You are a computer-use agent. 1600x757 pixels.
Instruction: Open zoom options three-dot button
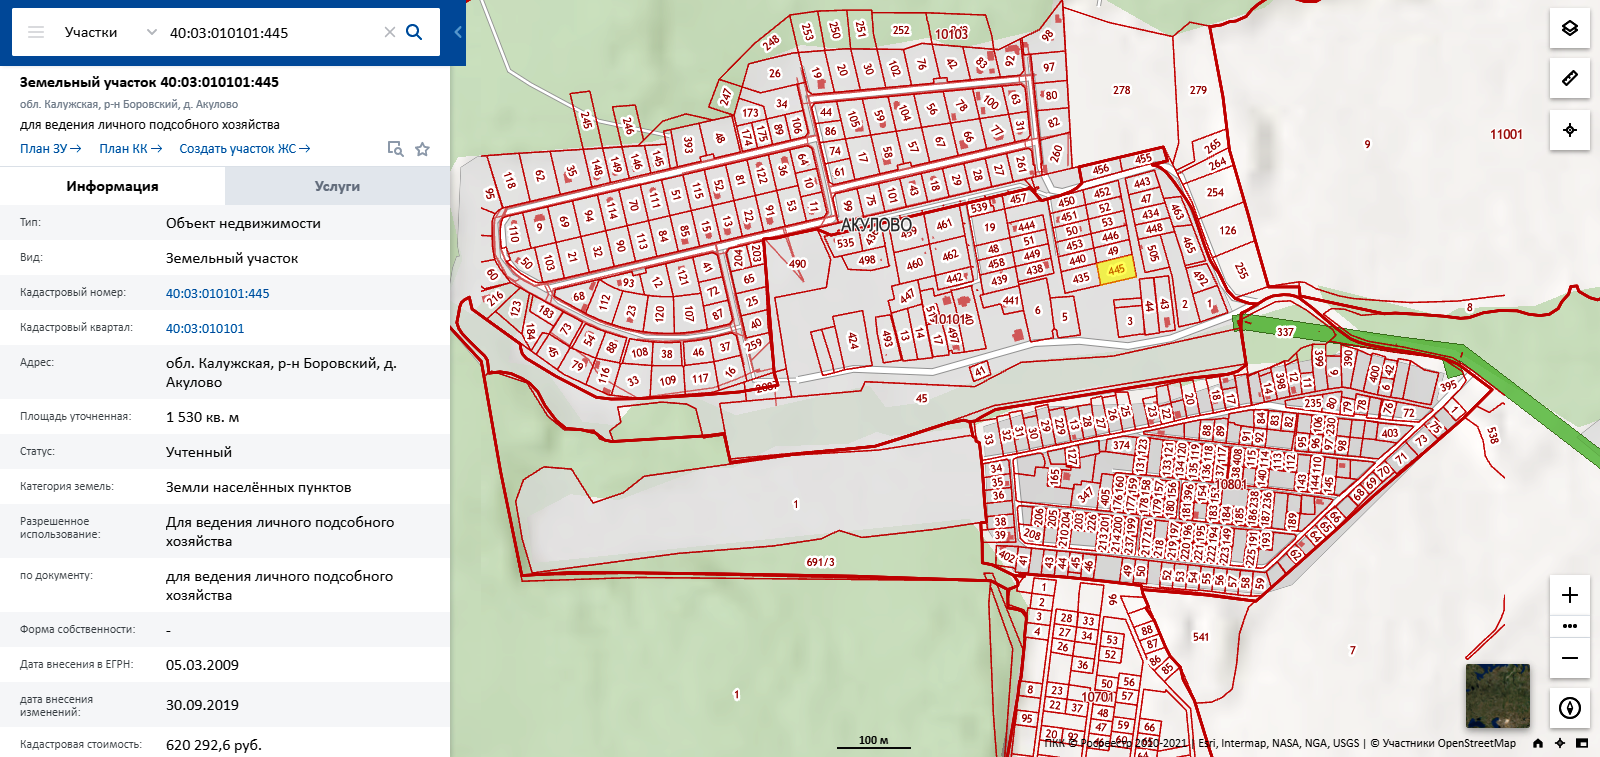point(1570,626)
